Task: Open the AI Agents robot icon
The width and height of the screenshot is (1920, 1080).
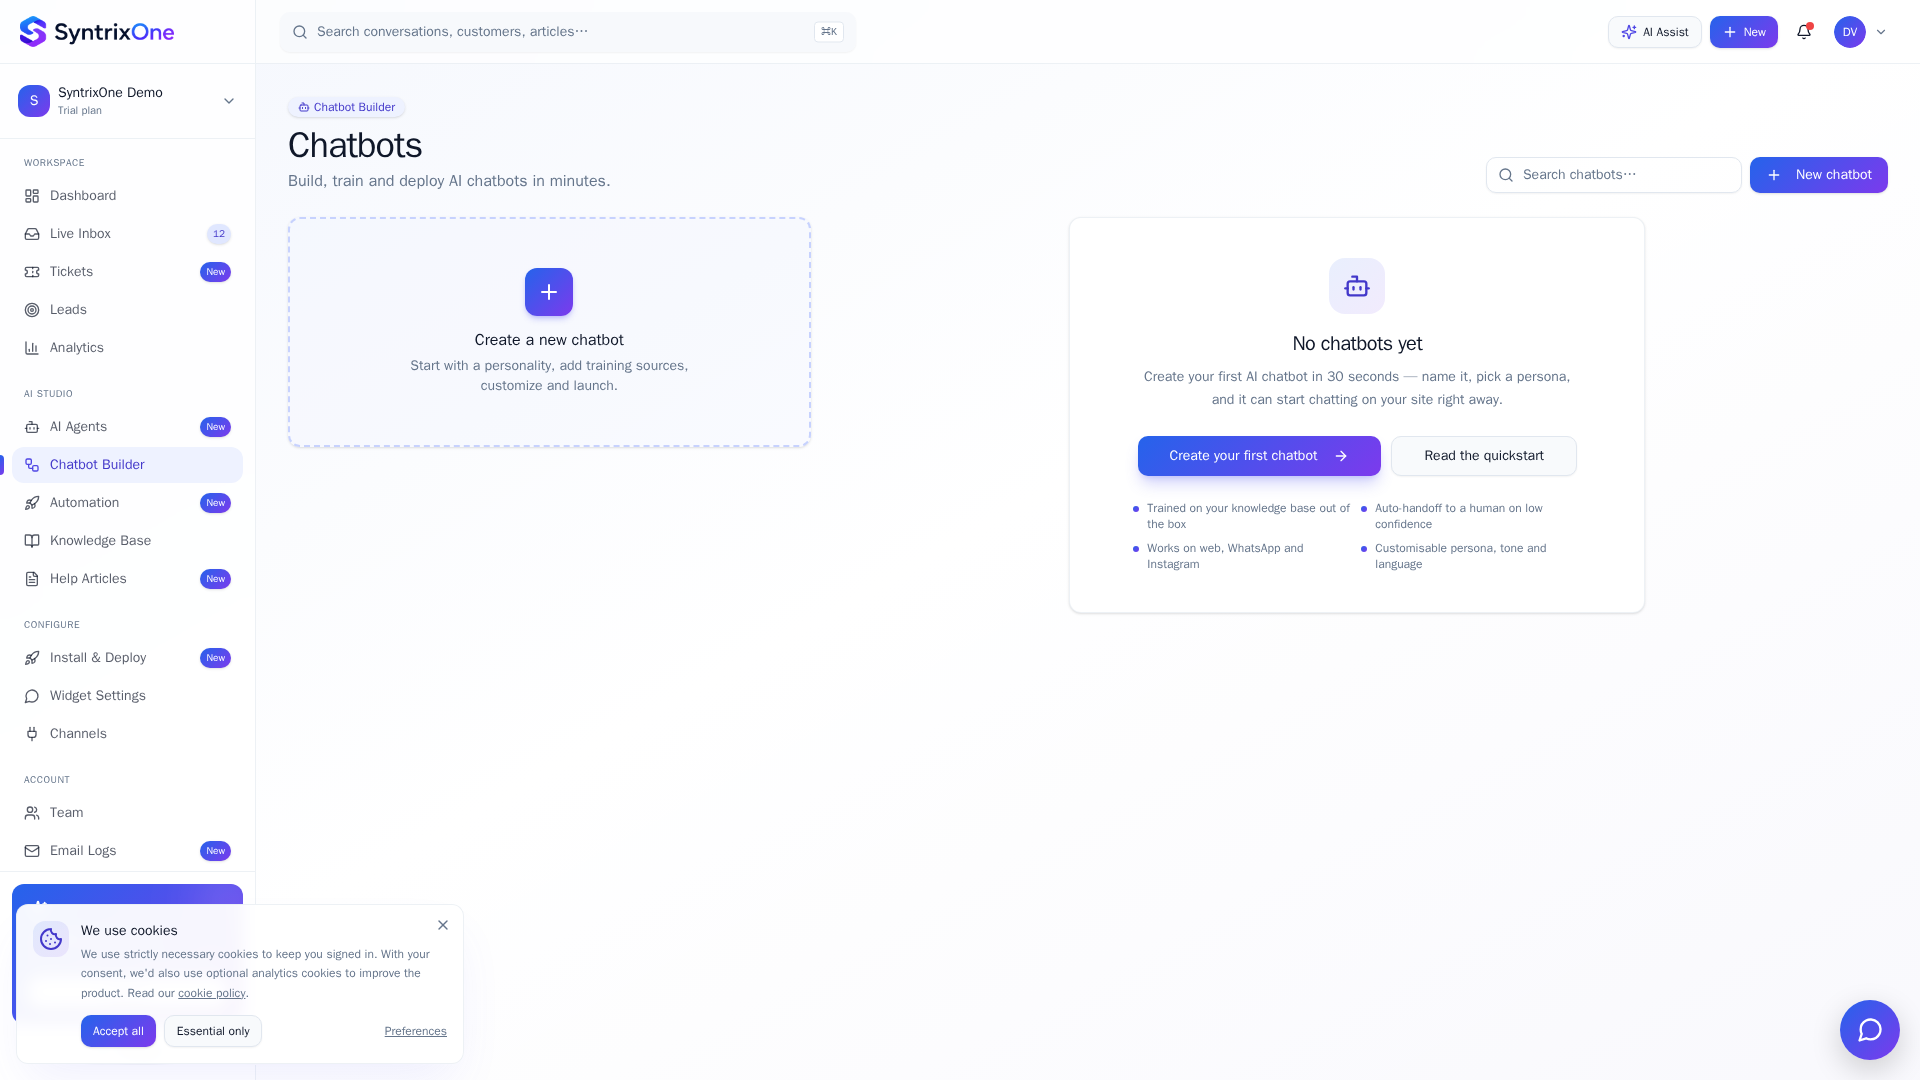Action: point(32,427)
